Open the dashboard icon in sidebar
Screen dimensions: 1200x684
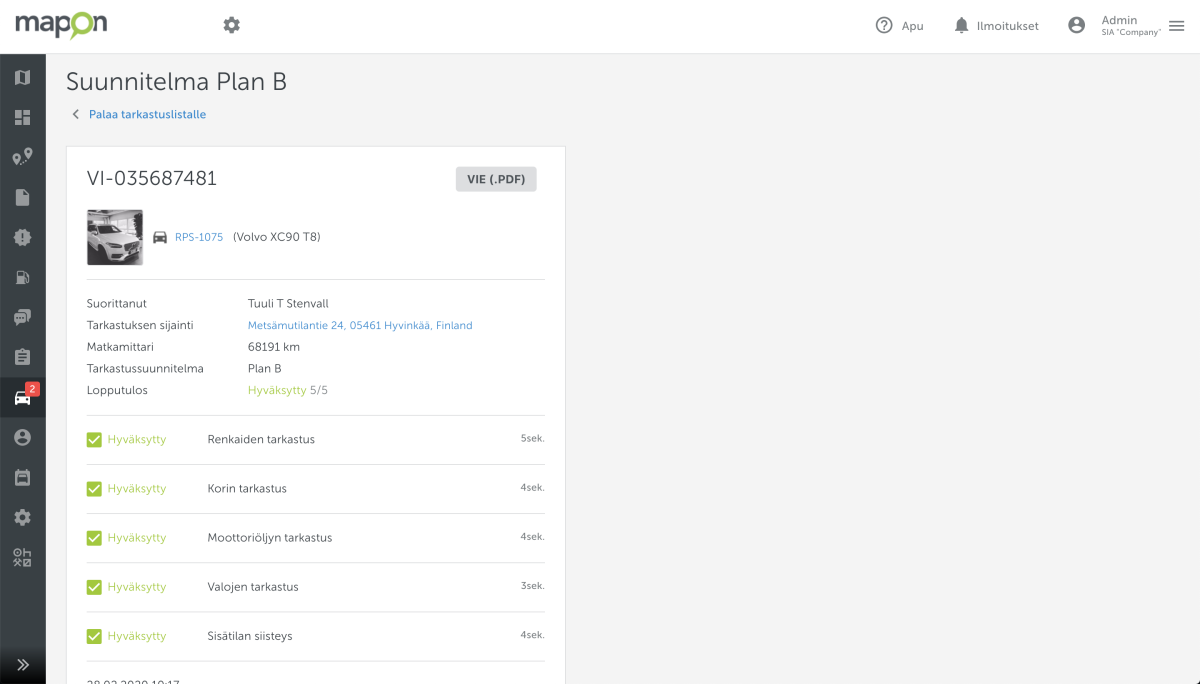click(22, 118)
